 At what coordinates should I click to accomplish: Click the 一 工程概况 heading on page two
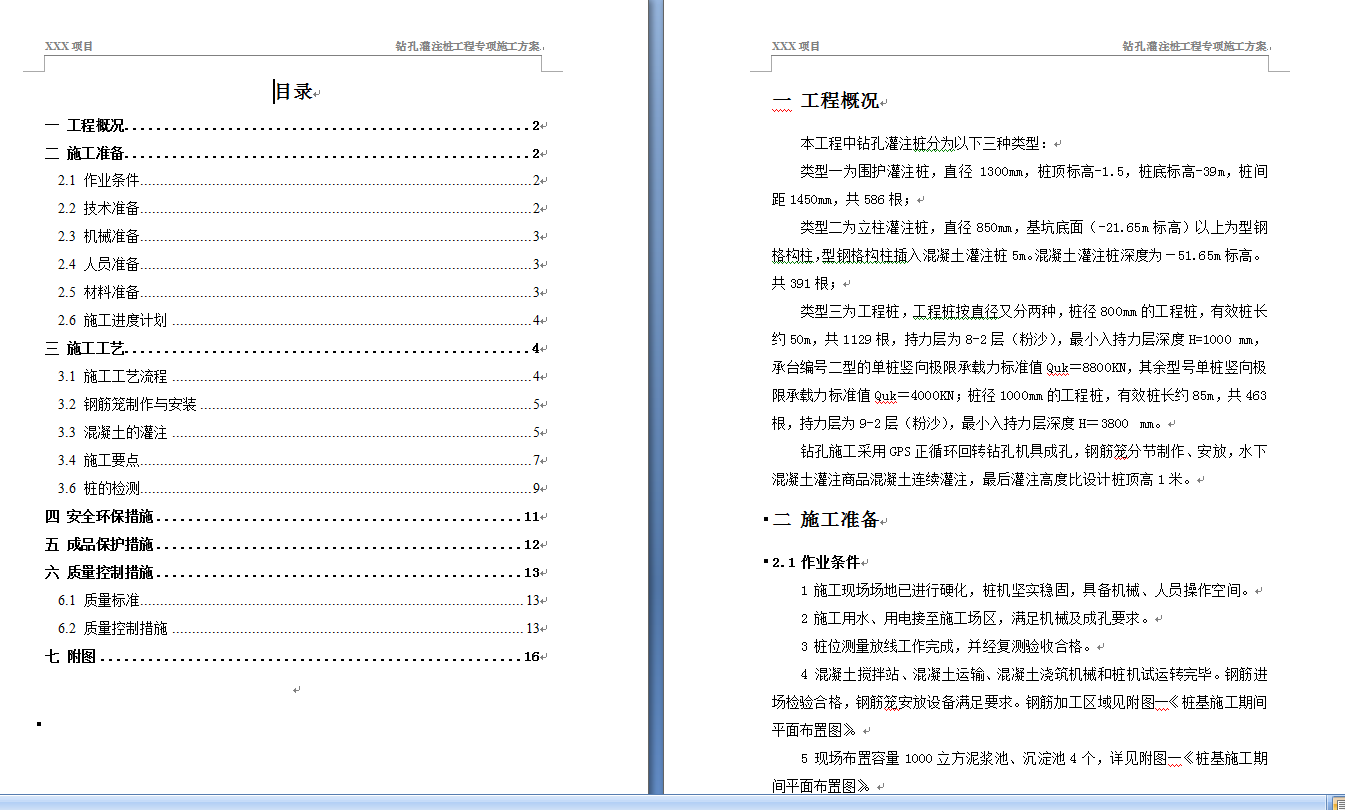[839, 101]
